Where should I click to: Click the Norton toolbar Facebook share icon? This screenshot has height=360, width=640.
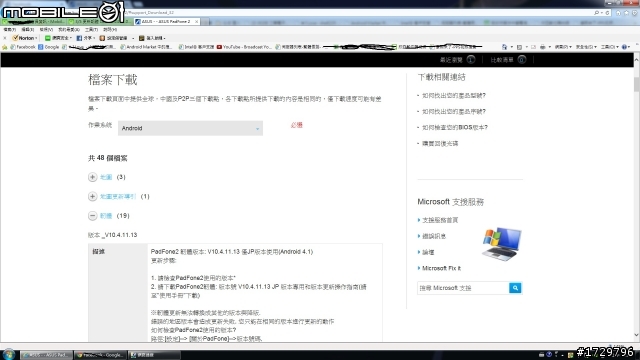click(x=79, y=38)
